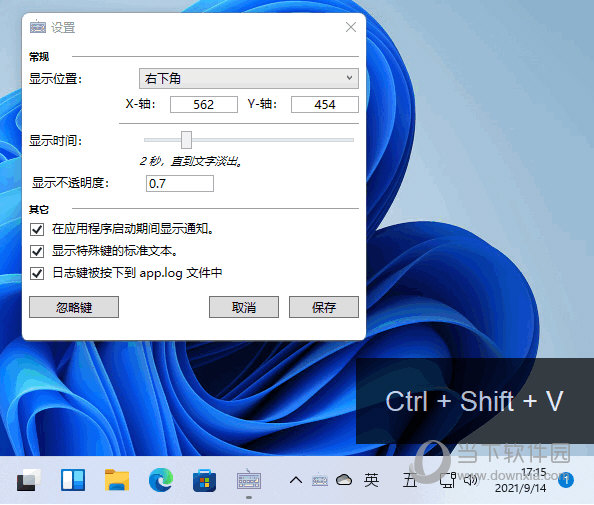The width and height of the screenshot is (594, 505).
Task: Open the 忽略键 ignore keys button
Action: tap(74, 307)
